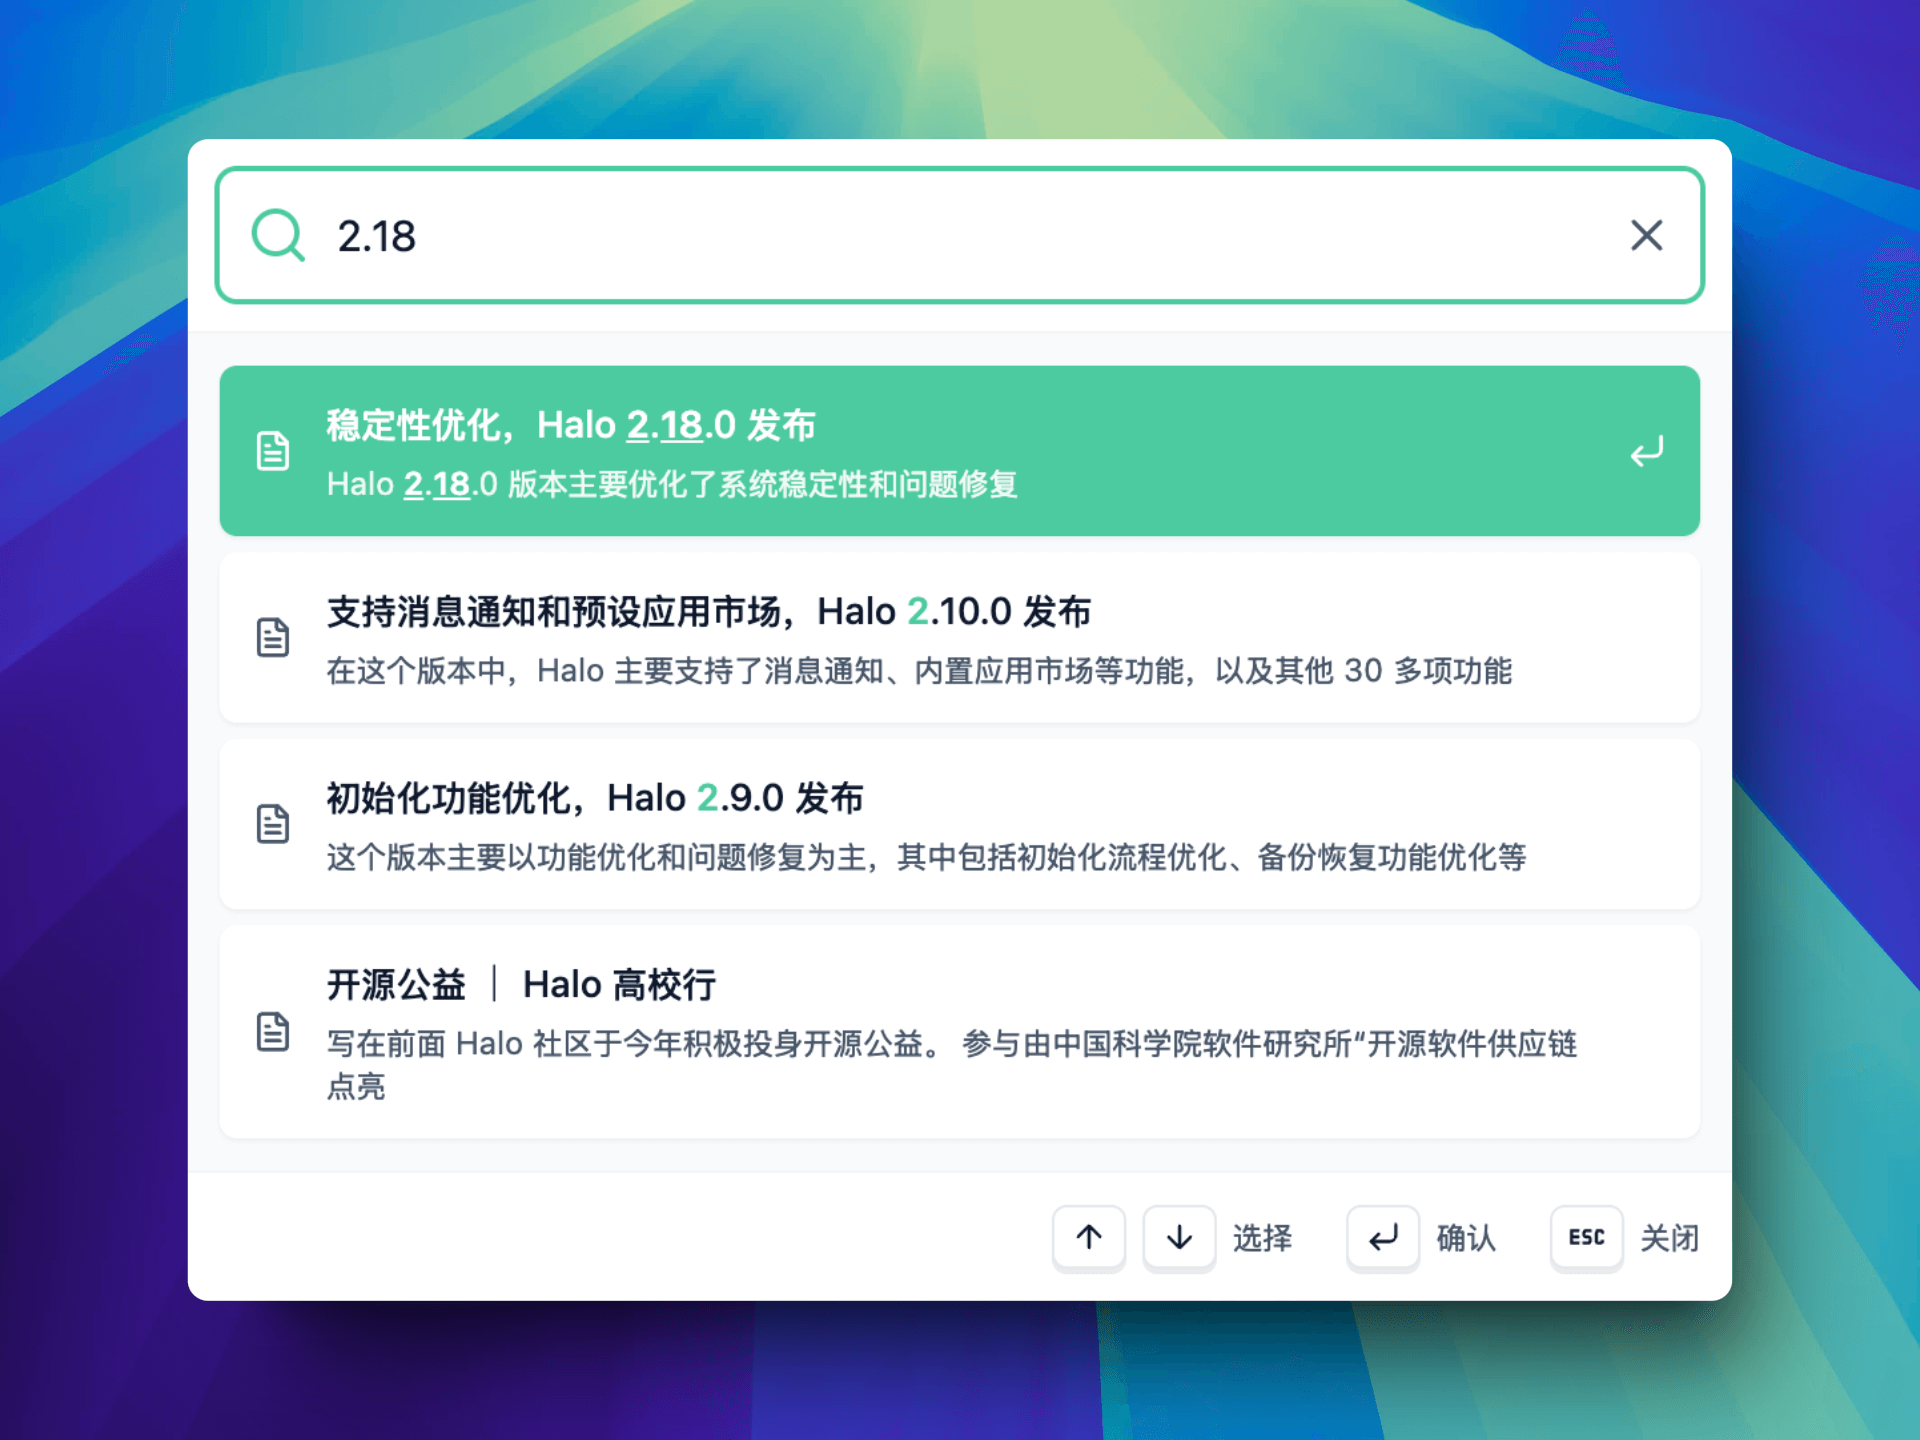The width and height of the screenshot is (1920, 1440).
Task: Focus the search input containing 2.18
Action: (x=960, y=235)
